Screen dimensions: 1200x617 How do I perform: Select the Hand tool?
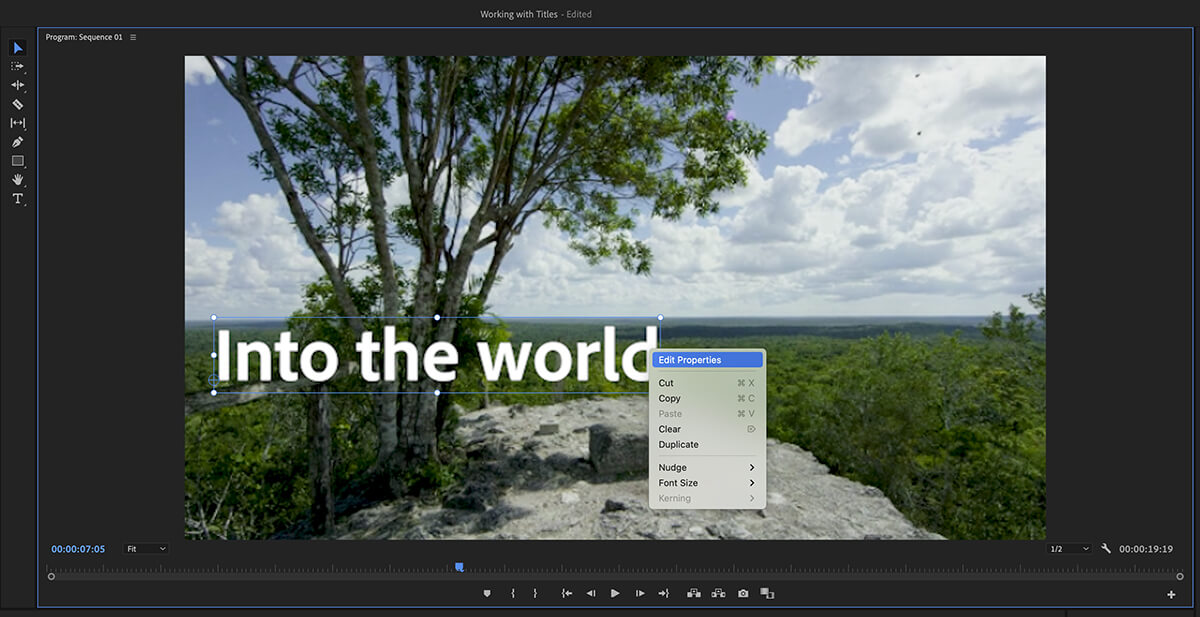[17, 180]
